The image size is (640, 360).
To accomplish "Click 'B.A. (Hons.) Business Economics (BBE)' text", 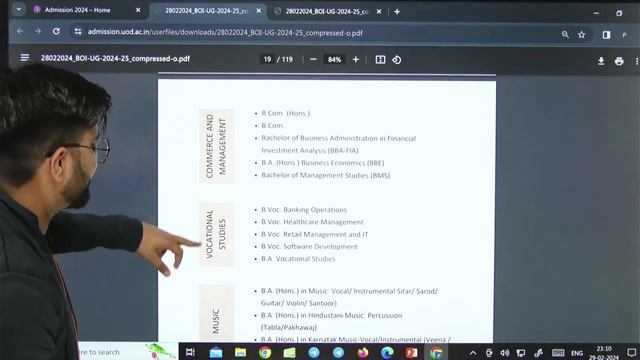I will pos(322,163).
